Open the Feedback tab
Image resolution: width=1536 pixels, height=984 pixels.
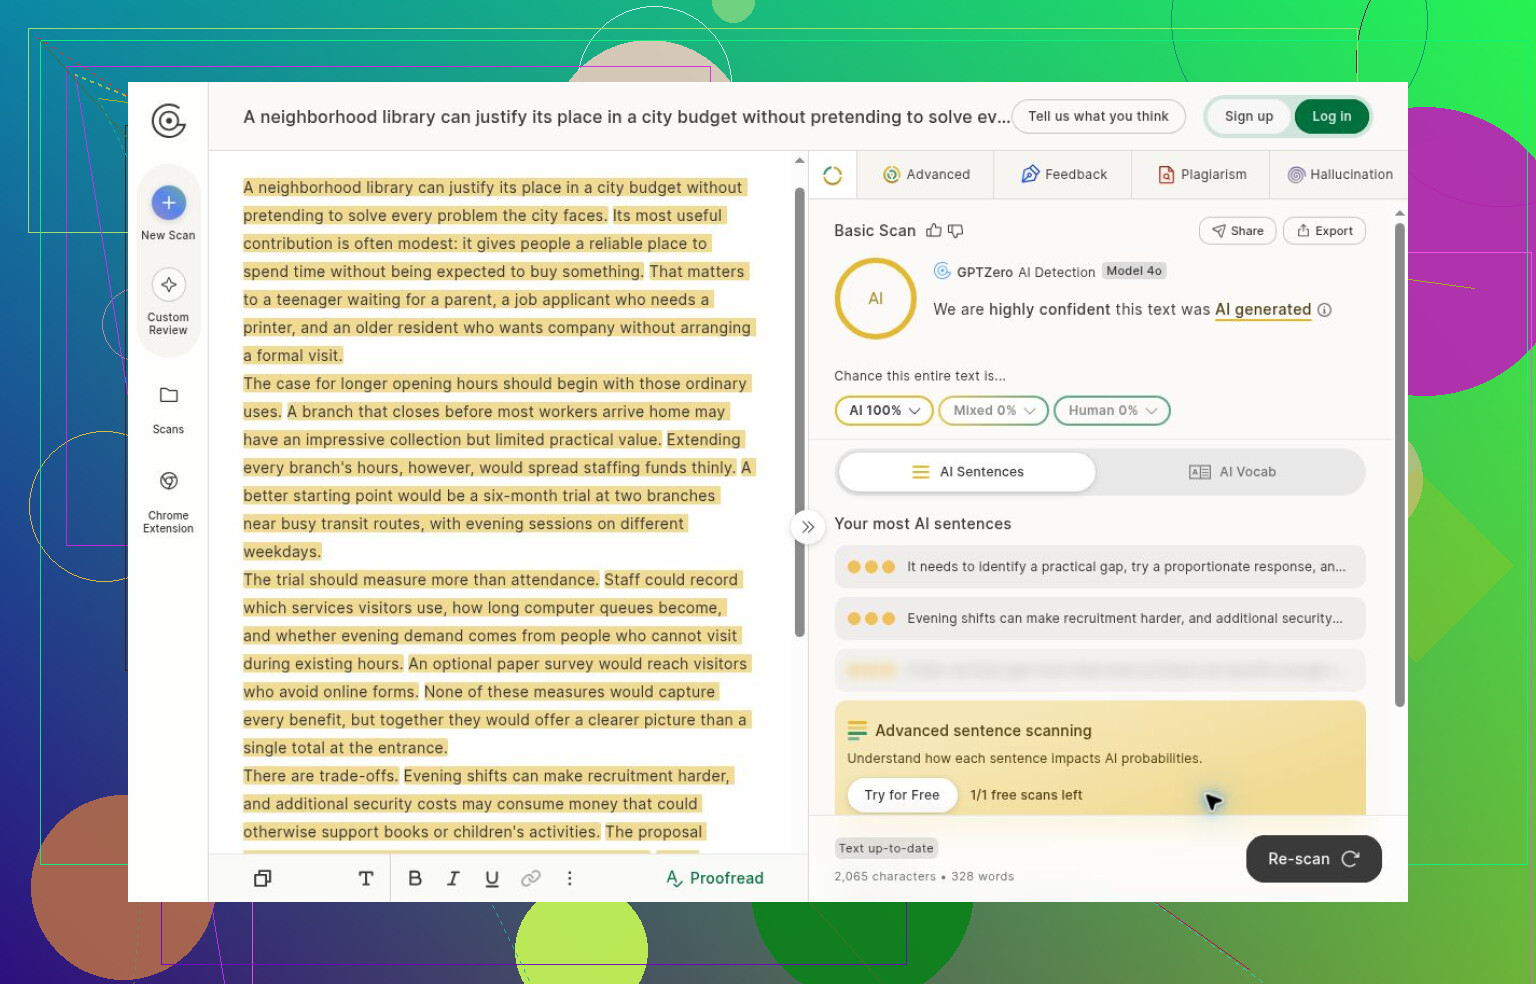click(1064, 175)
